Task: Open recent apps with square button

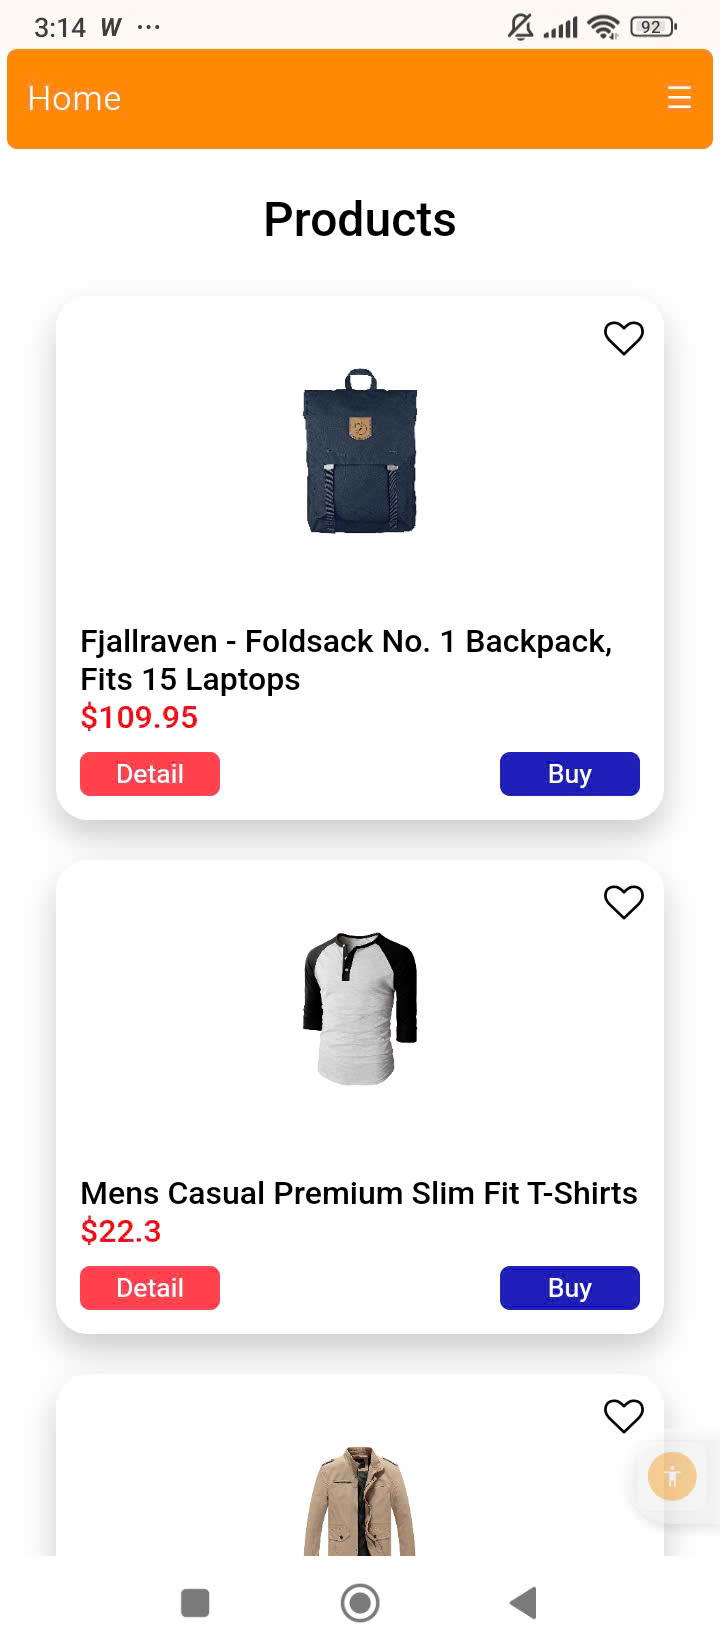Action: point(195,1603)
